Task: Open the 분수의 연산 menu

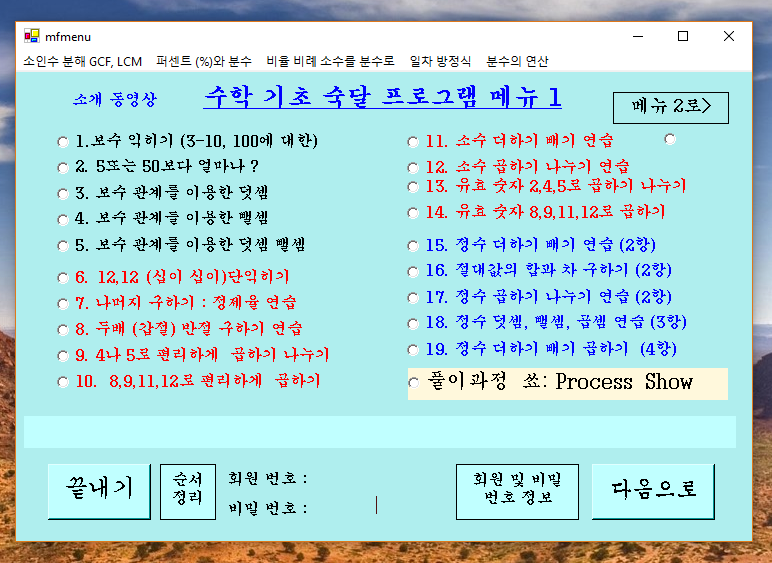Action: [x=517, y=61]
